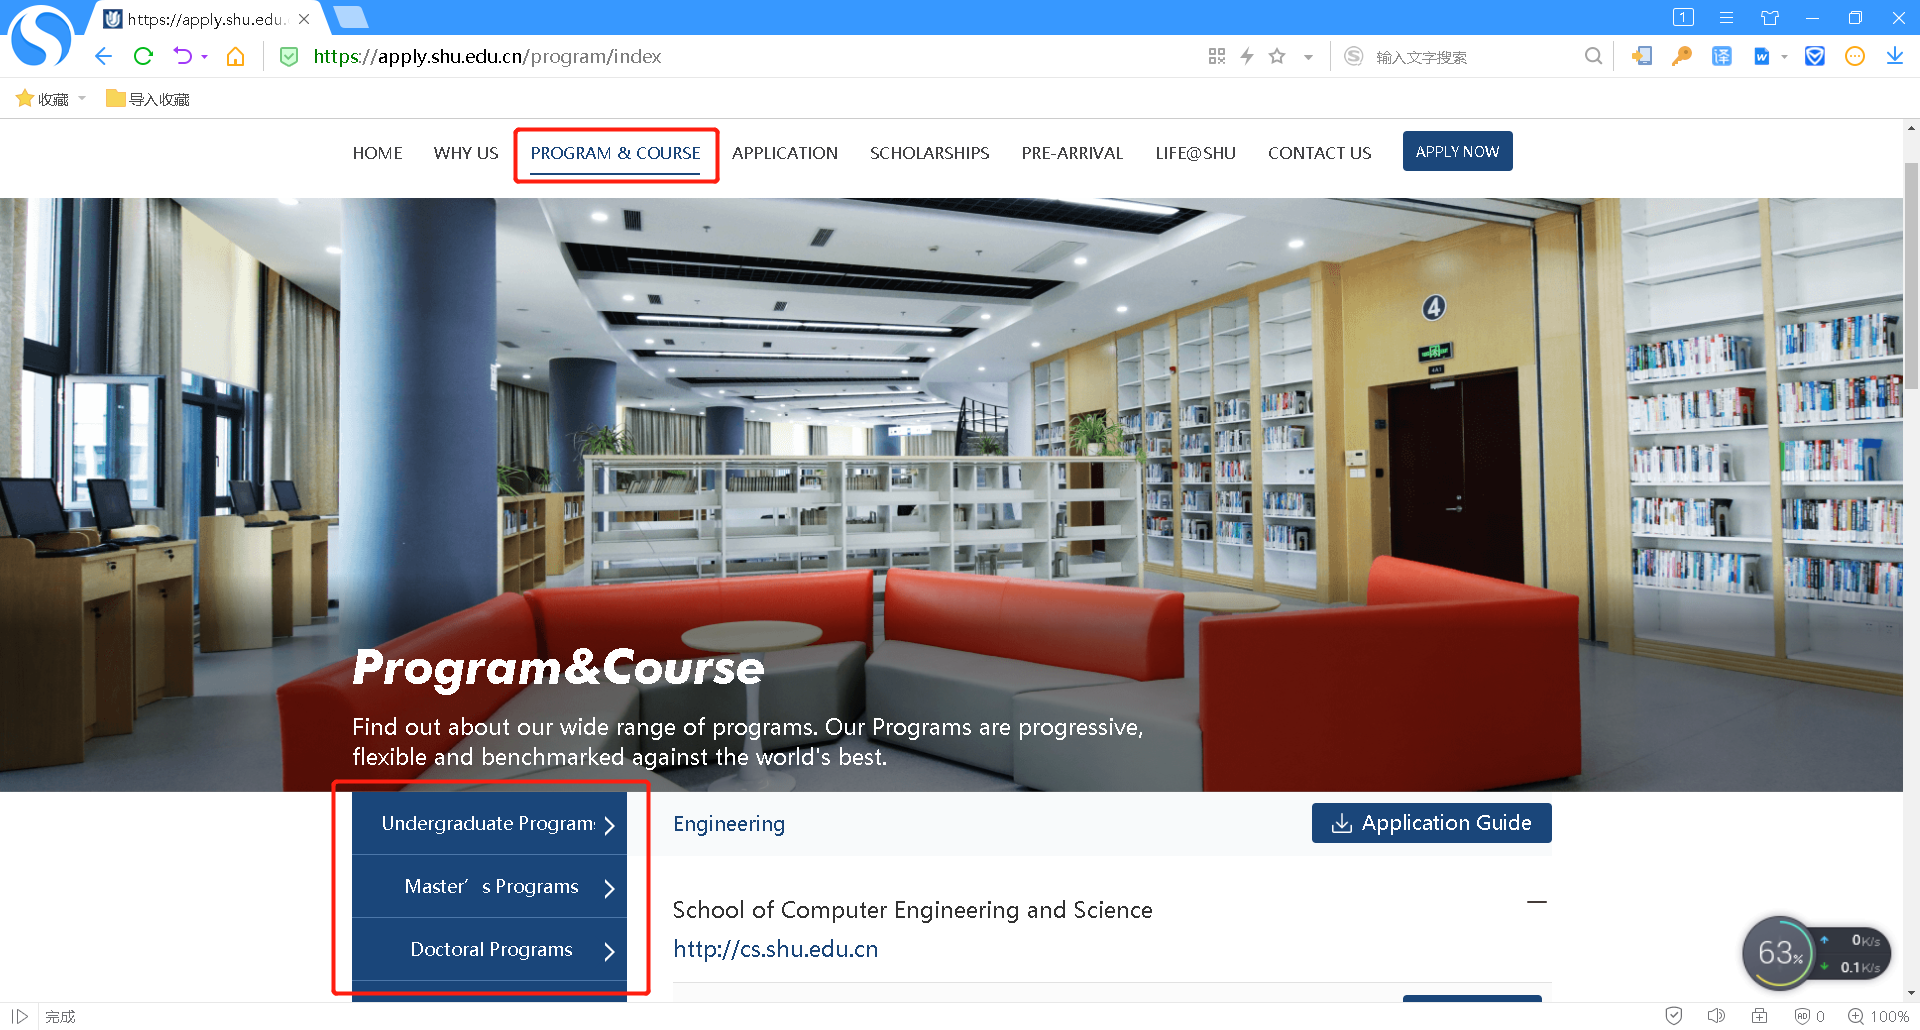Select PROGRAM & COURSE menu item
The height and width of the screenshot is (1030, 1920).
615,153
